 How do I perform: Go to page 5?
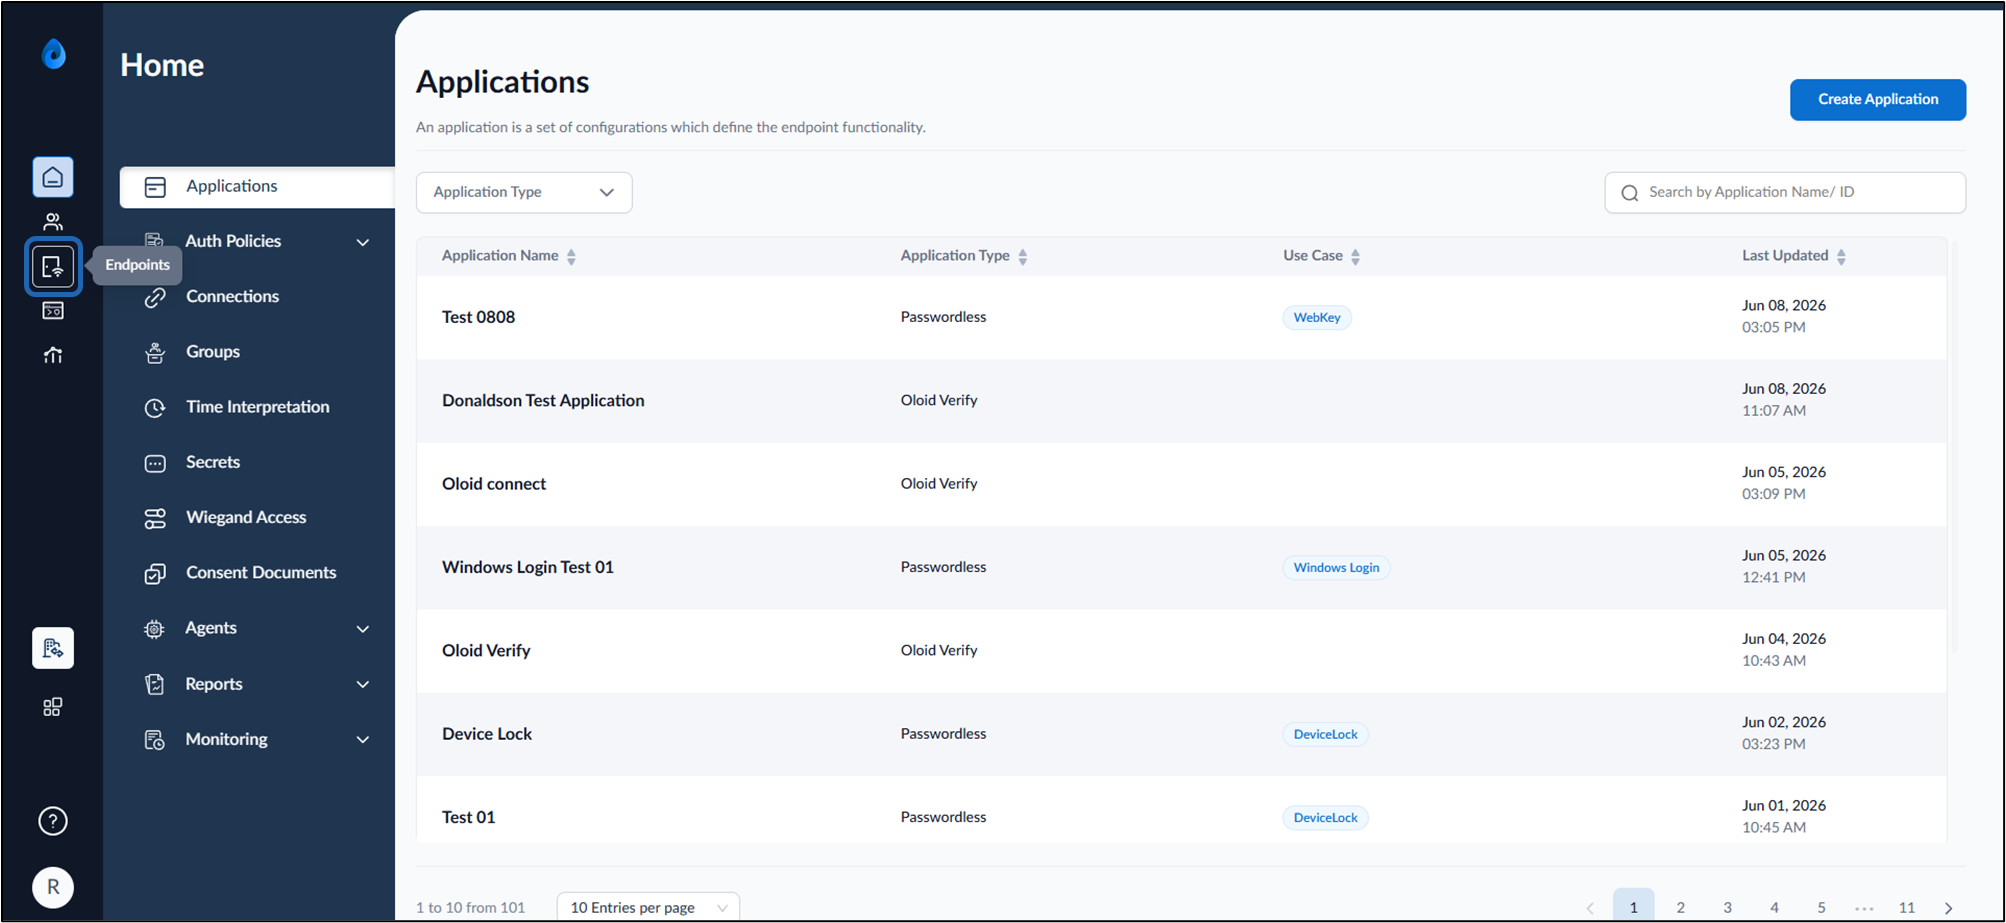[1821, 907]
